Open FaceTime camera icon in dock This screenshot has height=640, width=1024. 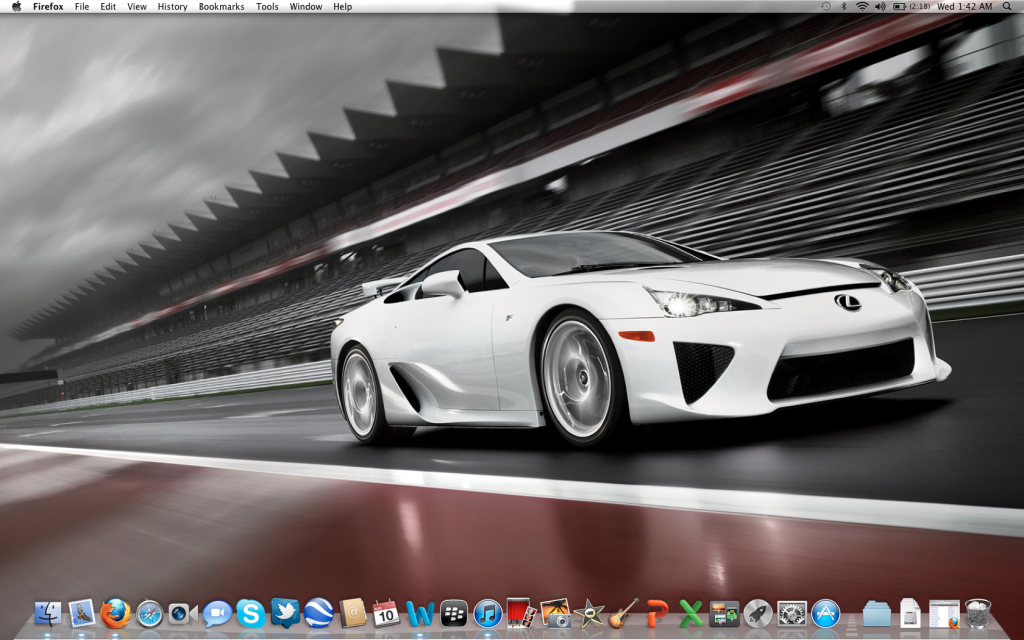pos(183,614)
